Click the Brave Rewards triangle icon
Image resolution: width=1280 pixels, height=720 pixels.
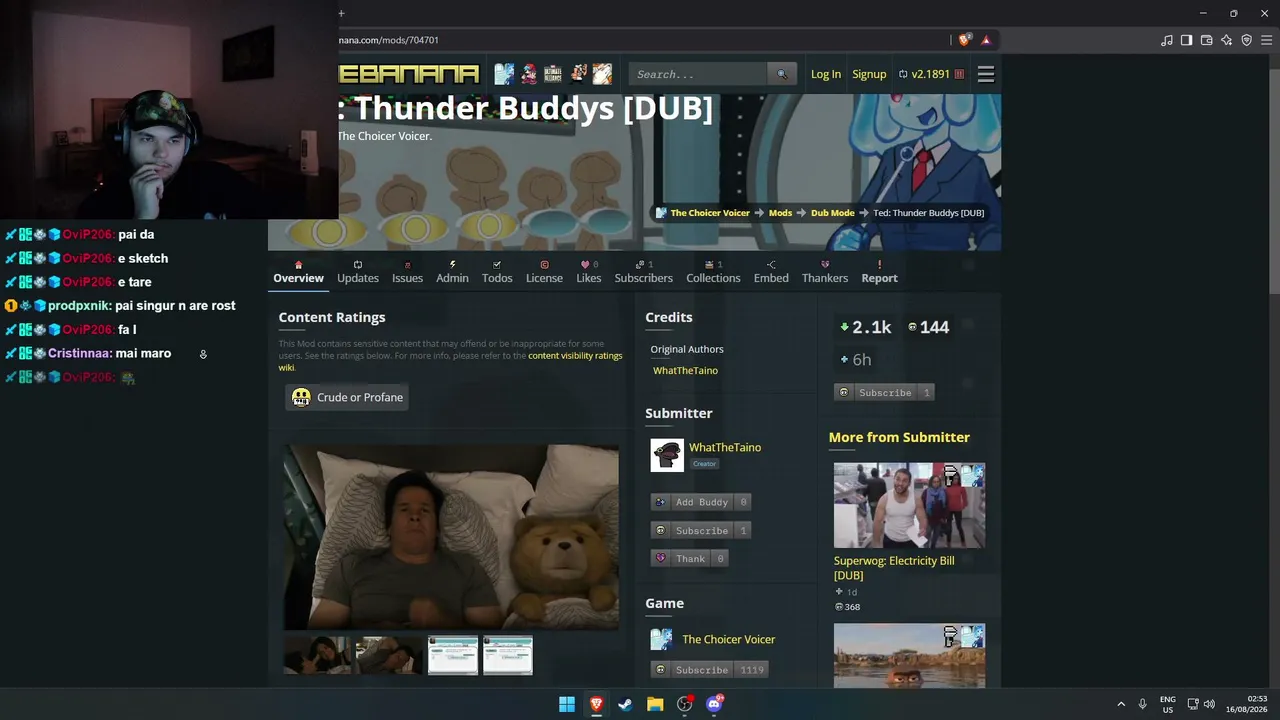986,40
